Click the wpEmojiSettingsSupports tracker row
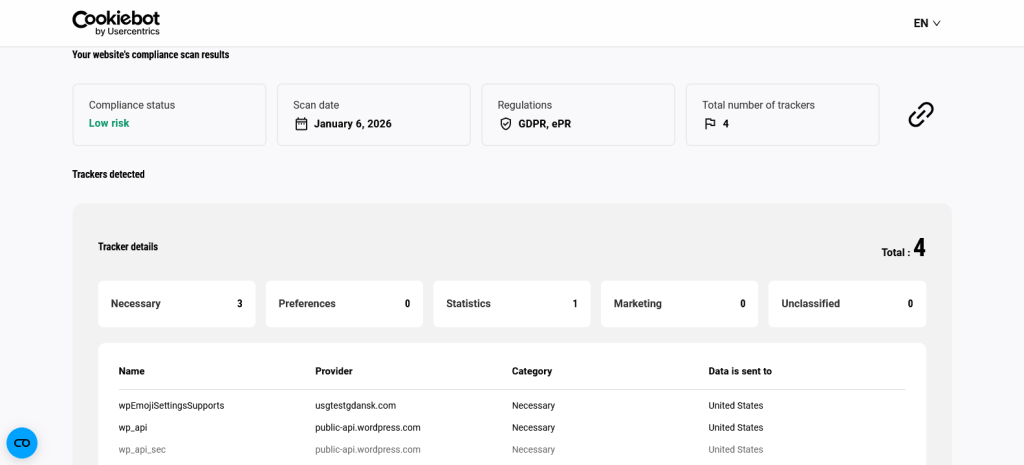This screenshot has width=1024, height=465. tap(171, 406)
